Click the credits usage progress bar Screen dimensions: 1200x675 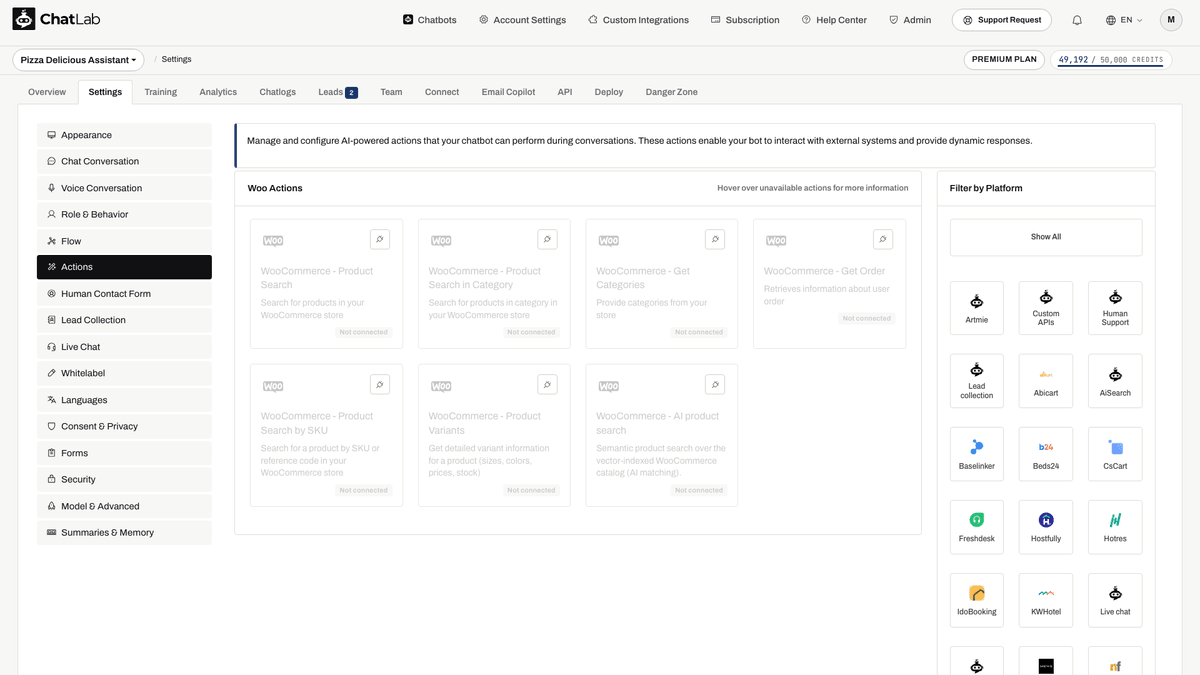[1110, 67]
